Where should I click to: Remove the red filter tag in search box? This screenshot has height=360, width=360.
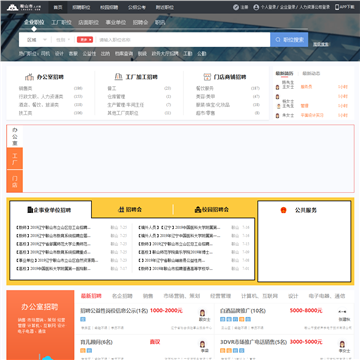click(x=85, y=40)
